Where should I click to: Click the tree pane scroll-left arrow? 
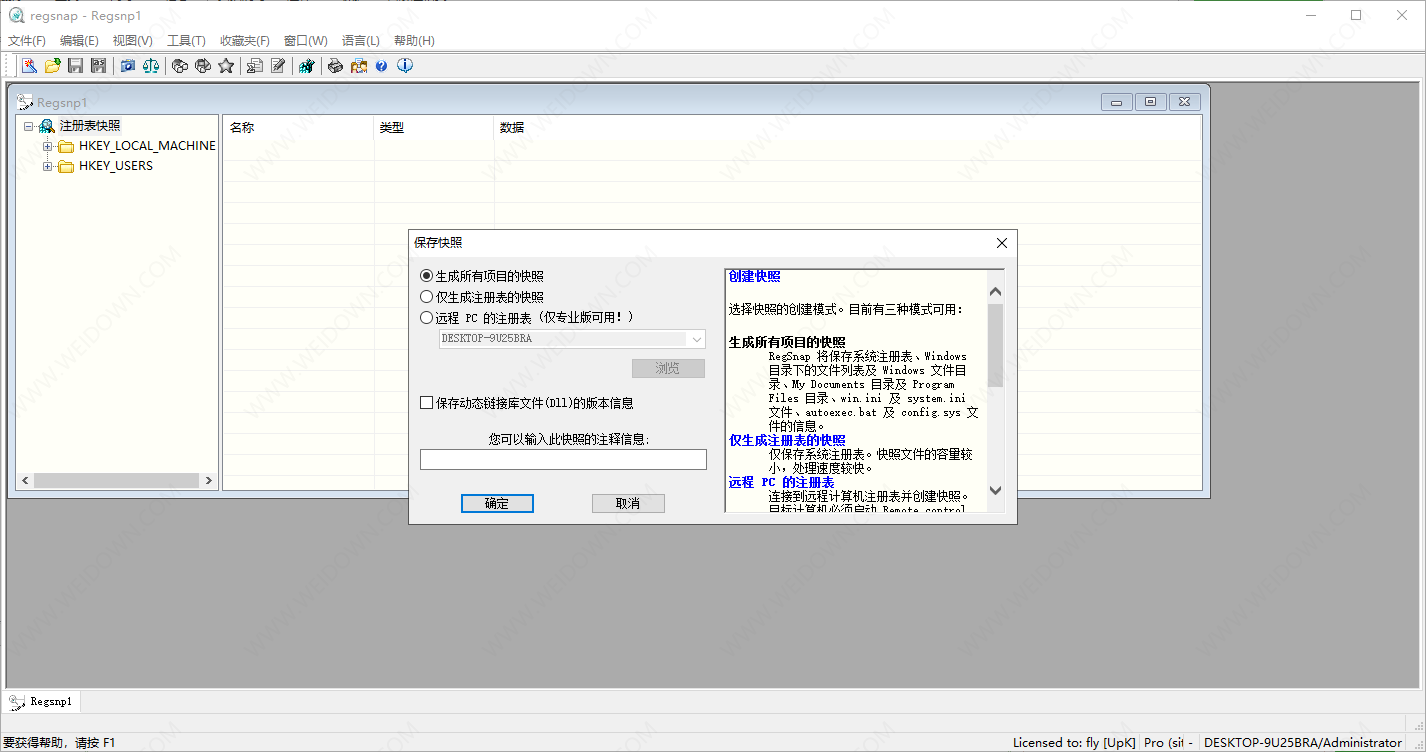pyautogui.click(x=25, y=481)
